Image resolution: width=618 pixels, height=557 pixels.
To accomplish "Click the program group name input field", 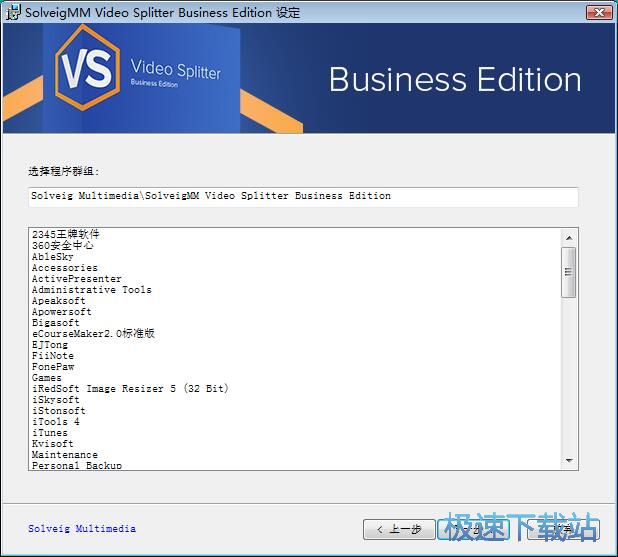I will [x=303, y=196].
